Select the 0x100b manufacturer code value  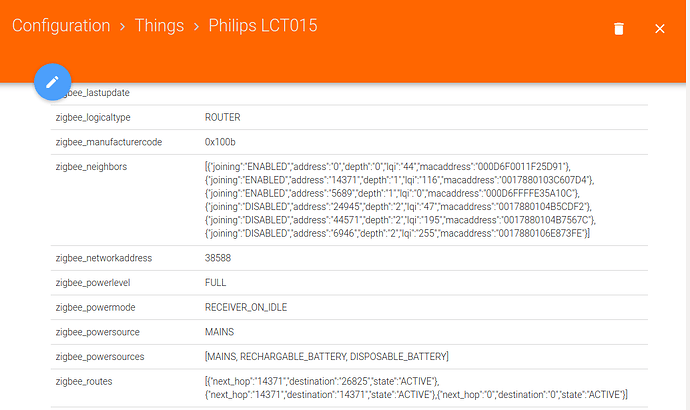click(x=220, y=142)
